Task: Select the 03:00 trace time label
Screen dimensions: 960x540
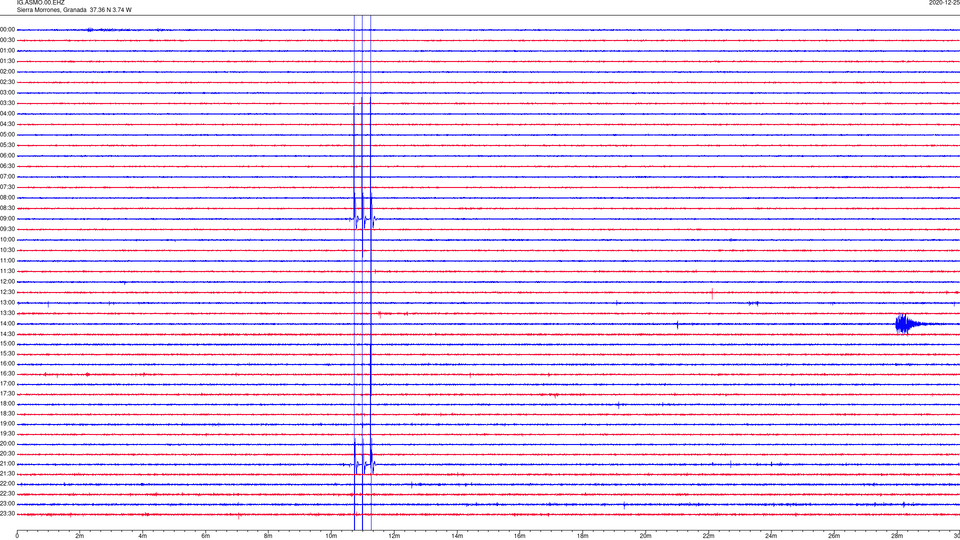Action: pos(7,93)
